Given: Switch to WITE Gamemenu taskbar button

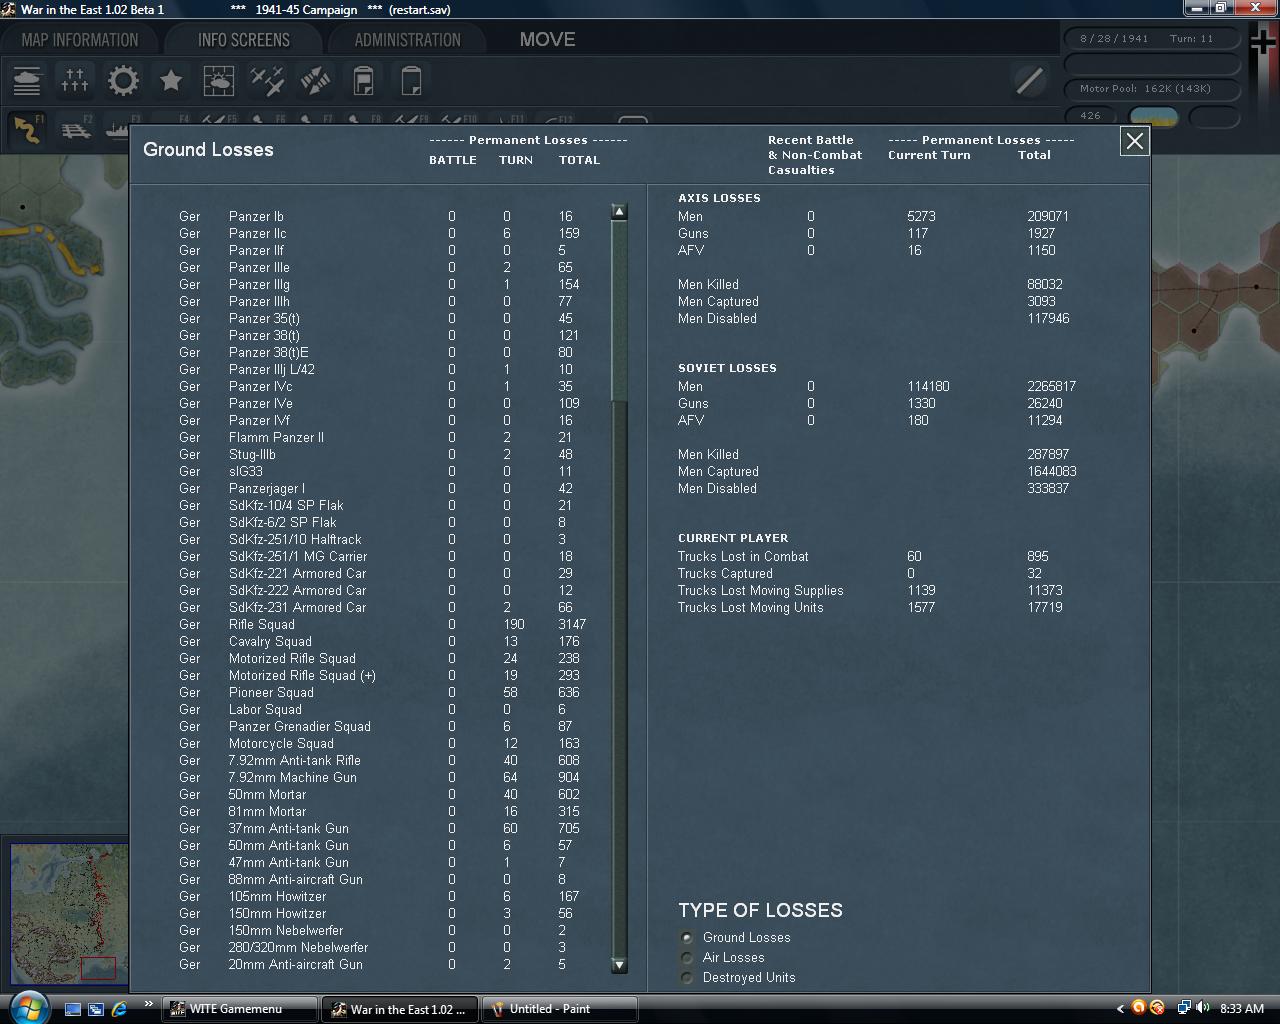Looking at the screenshot, I should coord(239,1009).
